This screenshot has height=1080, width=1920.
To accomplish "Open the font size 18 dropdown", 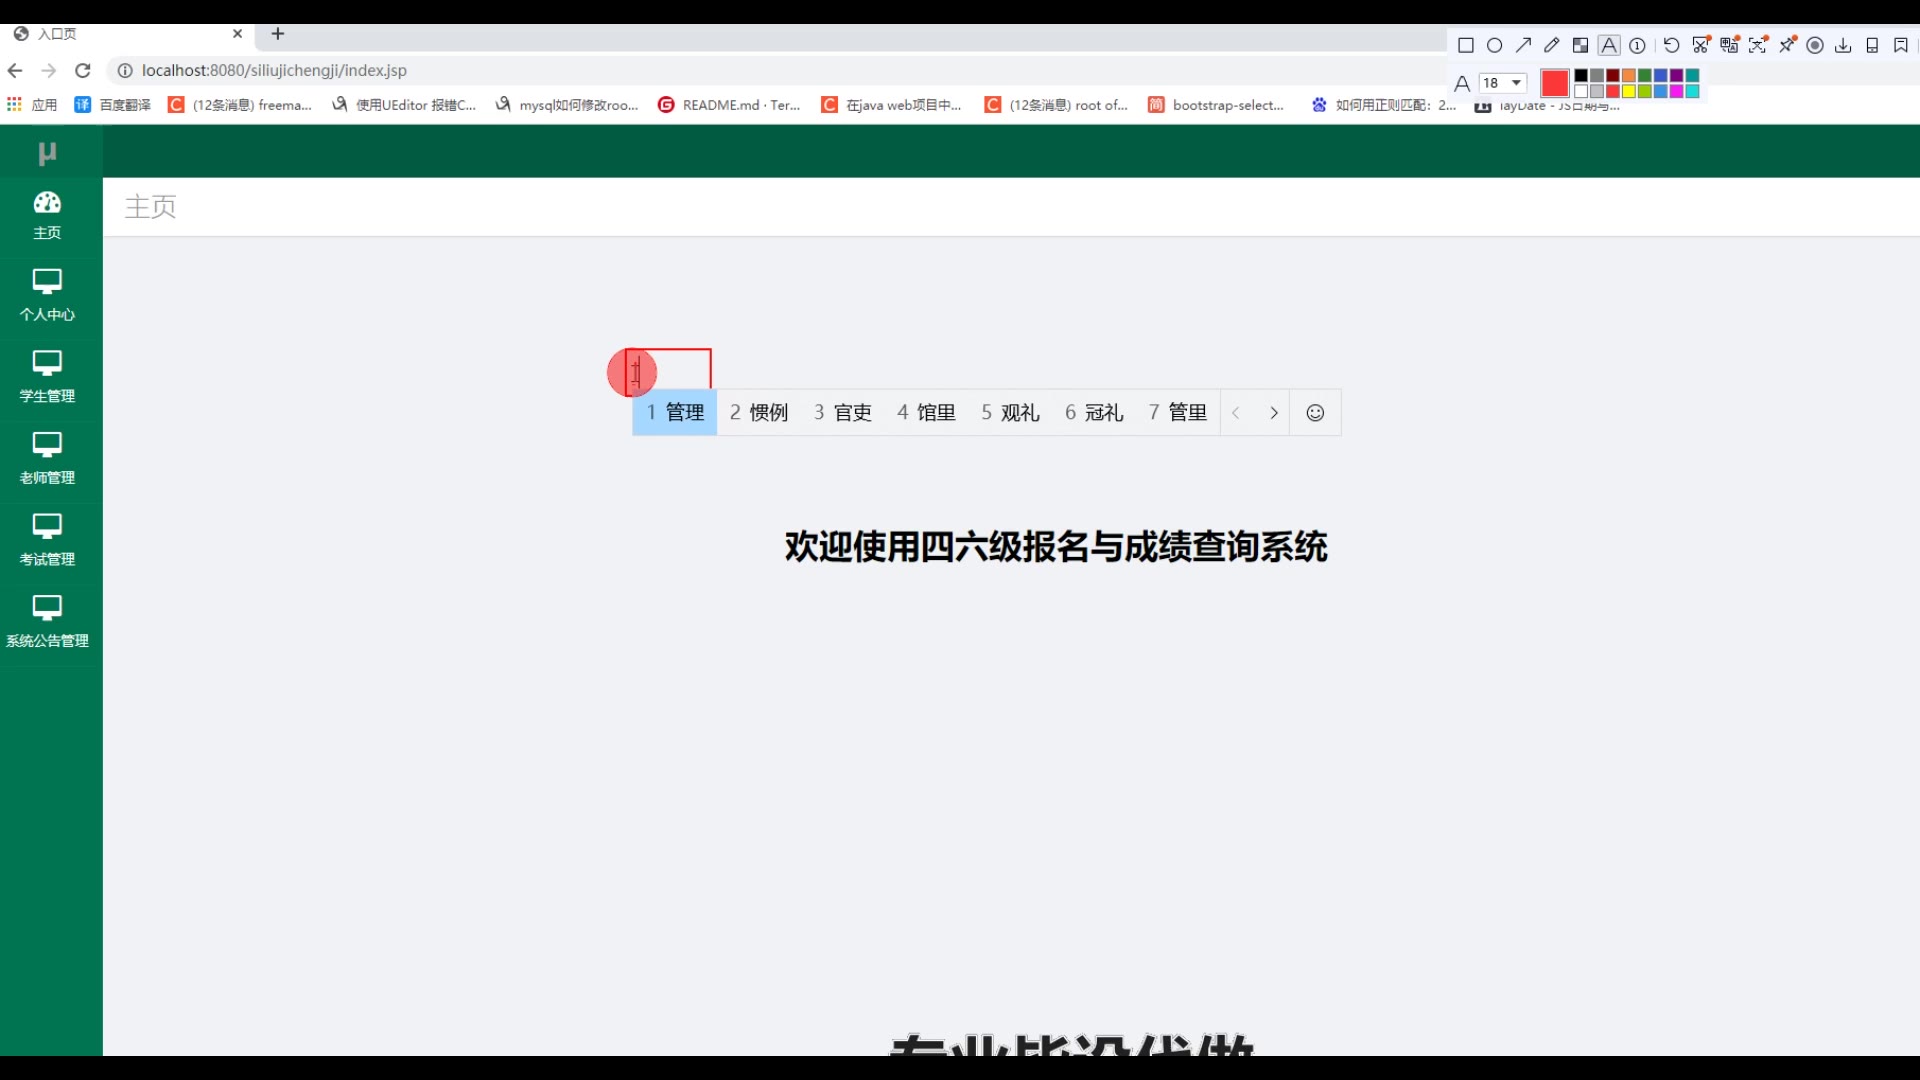I will tap(1503, 83).
